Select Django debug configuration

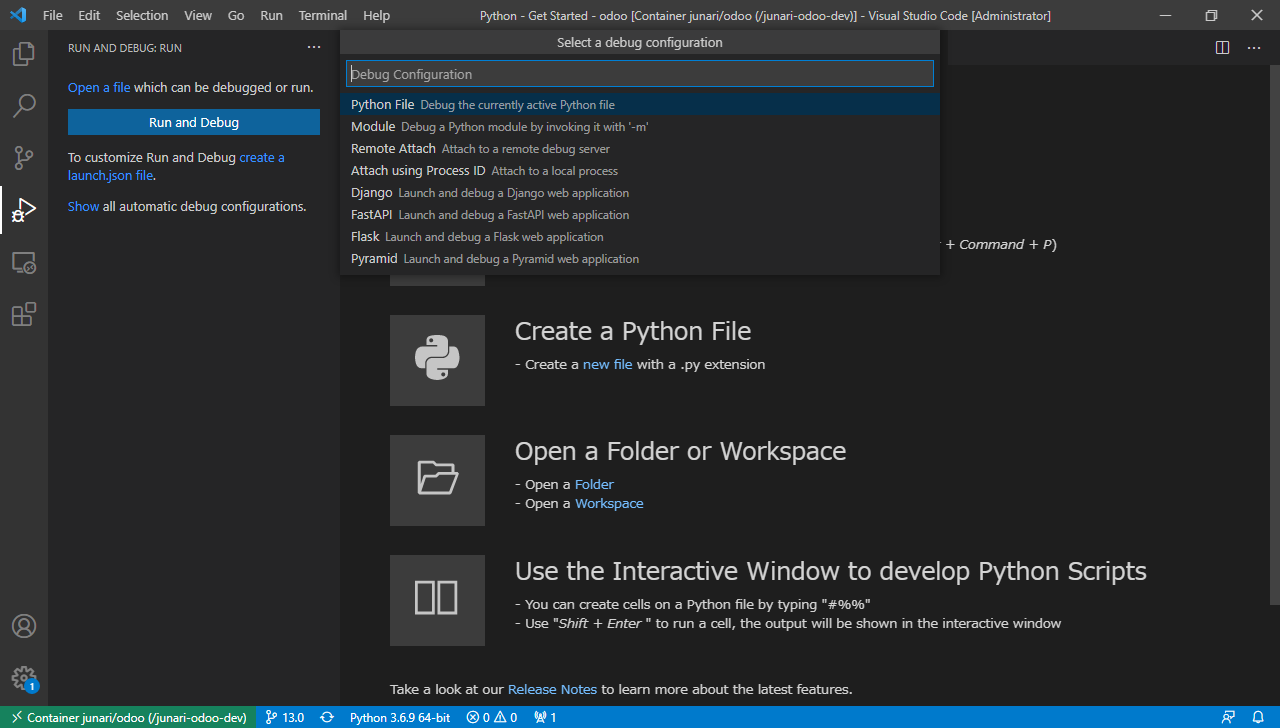coord(640,192)
